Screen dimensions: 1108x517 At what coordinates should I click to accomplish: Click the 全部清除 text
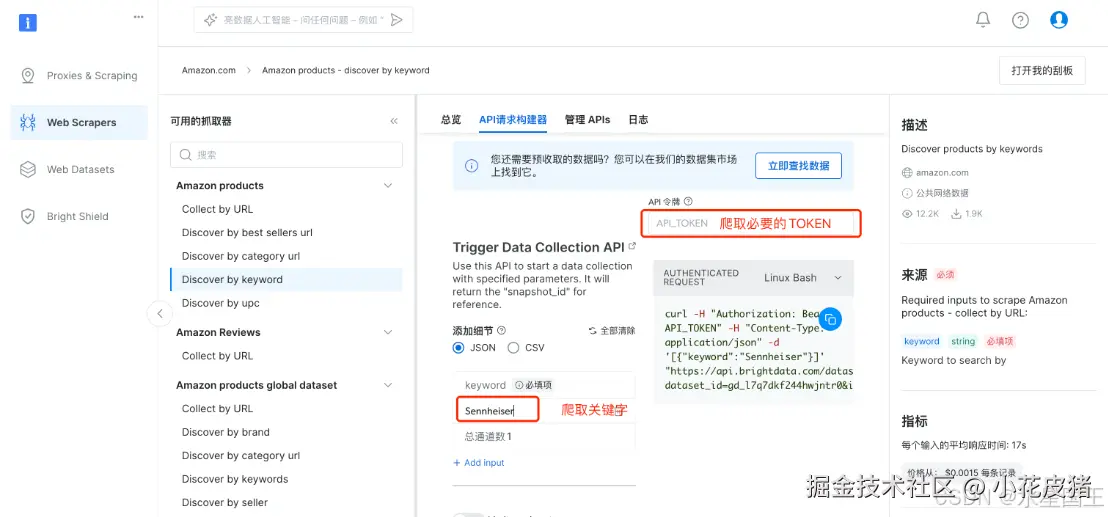(618, 331)
